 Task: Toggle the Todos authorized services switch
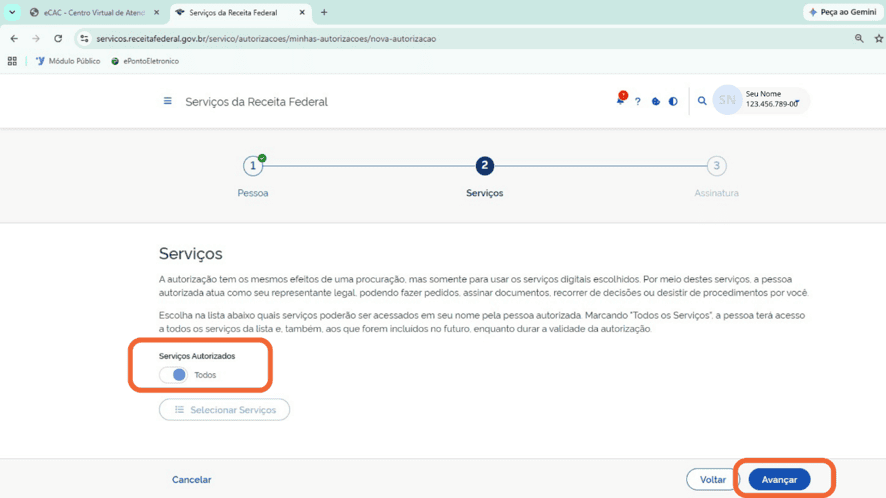click(x=173, y=375)
